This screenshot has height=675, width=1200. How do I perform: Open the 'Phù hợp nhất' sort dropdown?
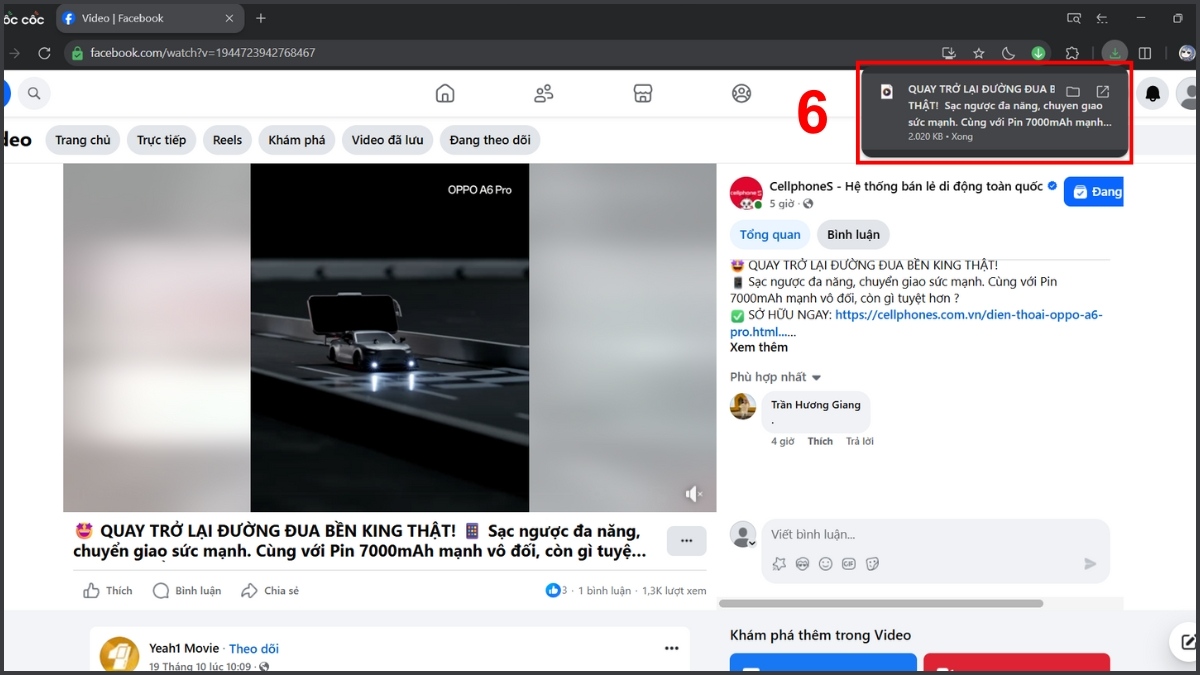[x=775, y=377]
